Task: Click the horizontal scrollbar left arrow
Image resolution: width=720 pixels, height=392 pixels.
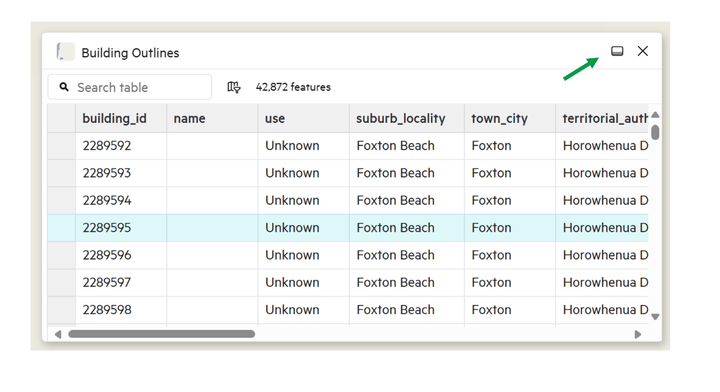Action: 58,334
